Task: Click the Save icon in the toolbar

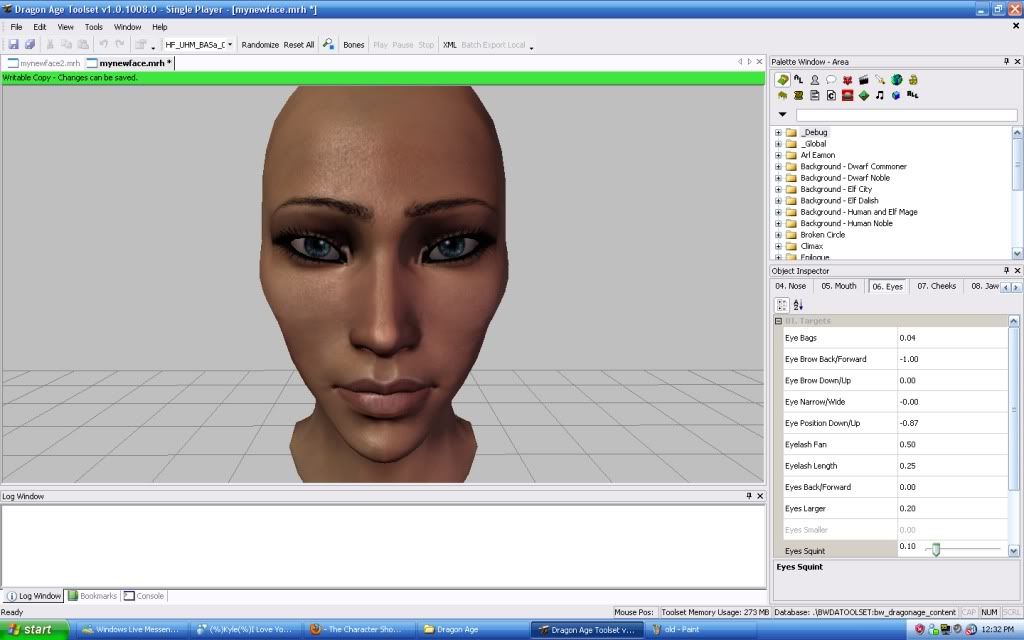Action: [x=14, y=45]
